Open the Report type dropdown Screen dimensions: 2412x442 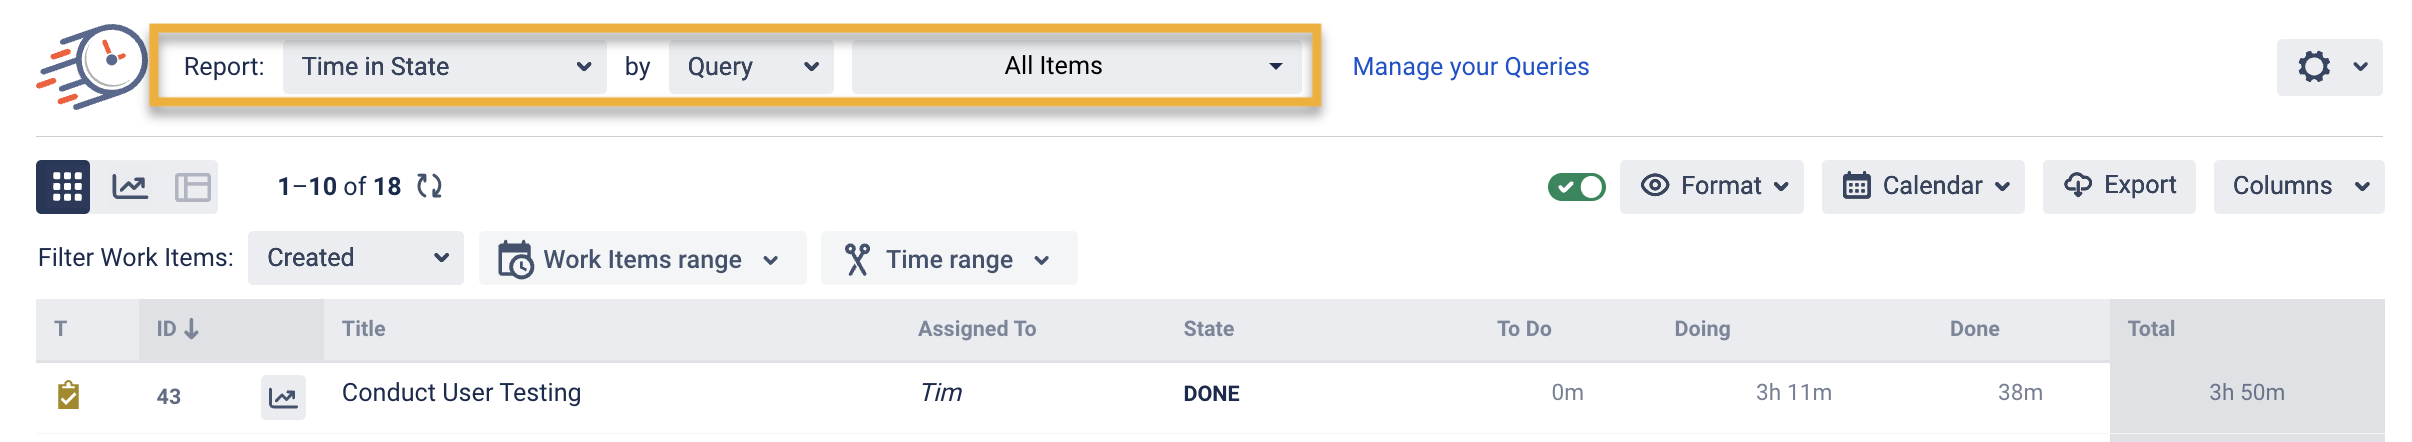444,67
